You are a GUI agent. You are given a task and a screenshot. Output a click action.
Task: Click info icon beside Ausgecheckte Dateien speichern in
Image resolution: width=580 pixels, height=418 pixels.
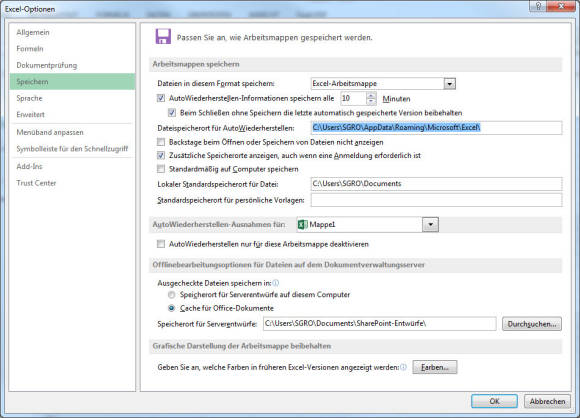[x=276, y=283]
